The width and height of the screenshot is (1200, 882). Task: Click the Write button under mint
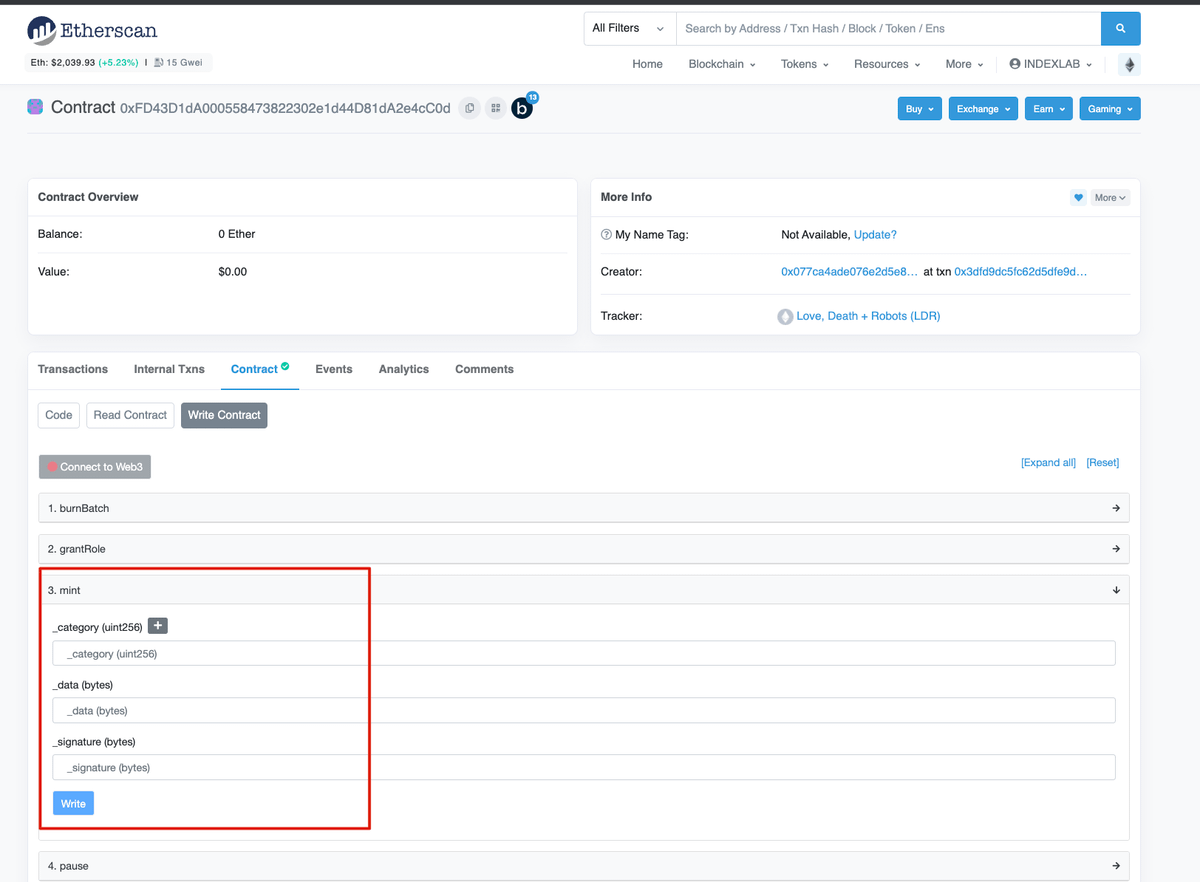coord(73,804)
